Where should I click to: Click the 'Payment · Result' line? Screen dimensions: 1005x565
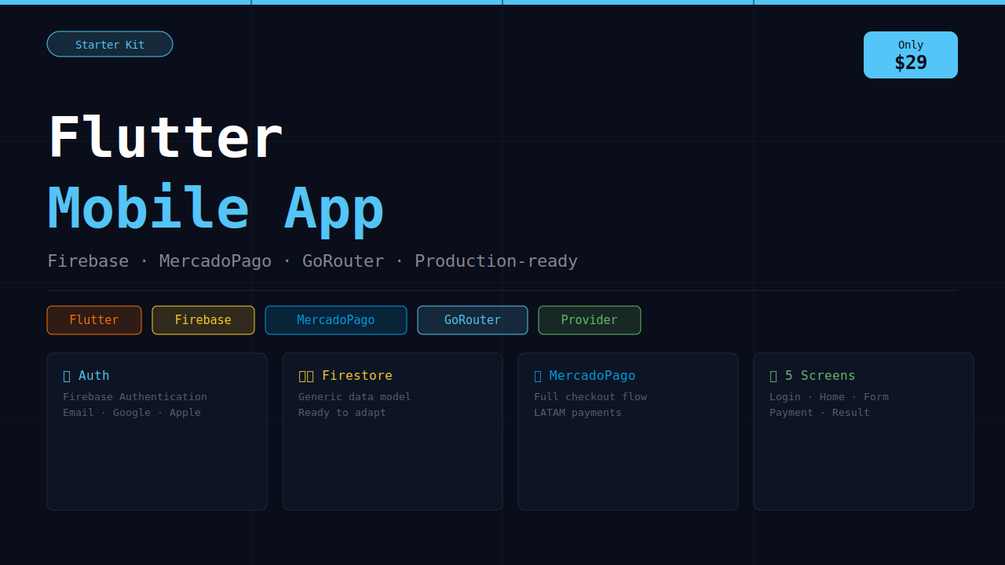819,413
